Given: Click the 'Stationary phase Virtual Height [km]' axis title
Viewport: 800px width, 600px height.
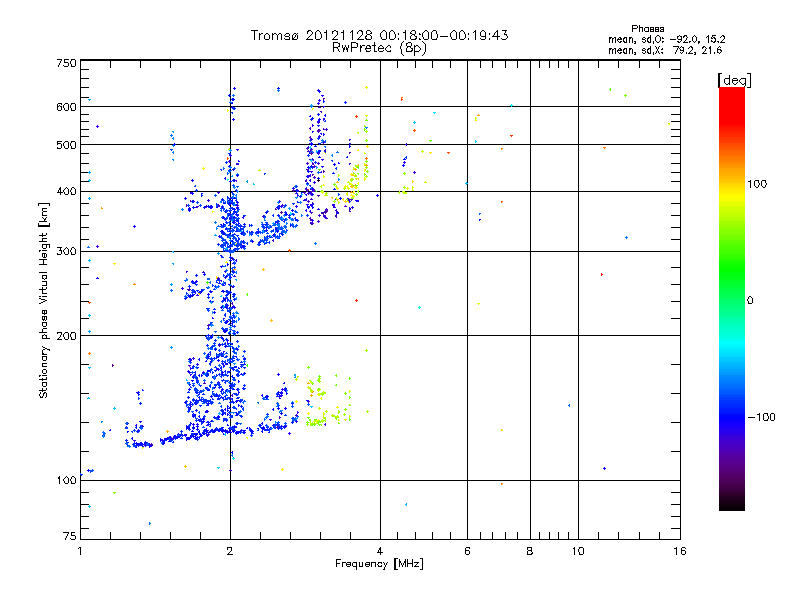Looking at the screenshot, I should [44, 300].
